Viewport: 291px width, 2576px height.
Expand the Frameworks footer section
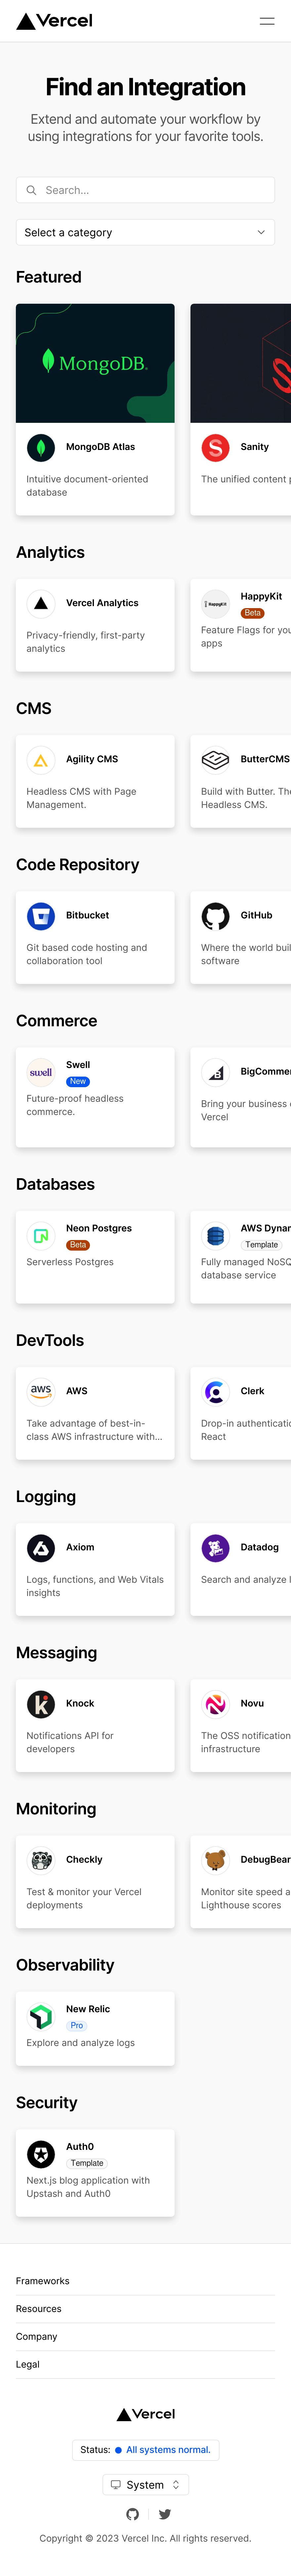tap(145, 2281)
